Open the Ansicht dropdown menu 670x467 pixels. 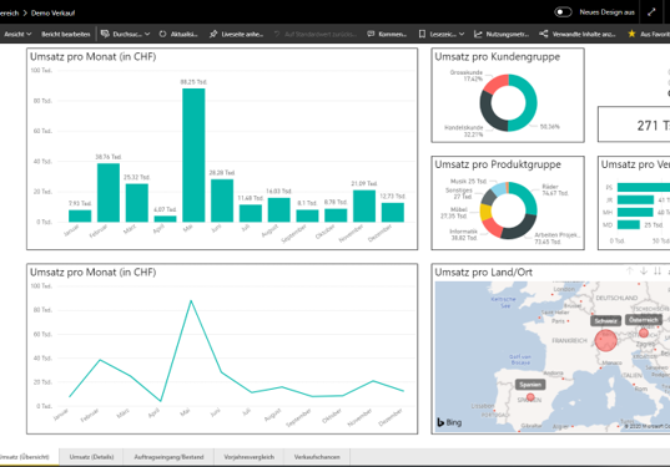(18, 34)
